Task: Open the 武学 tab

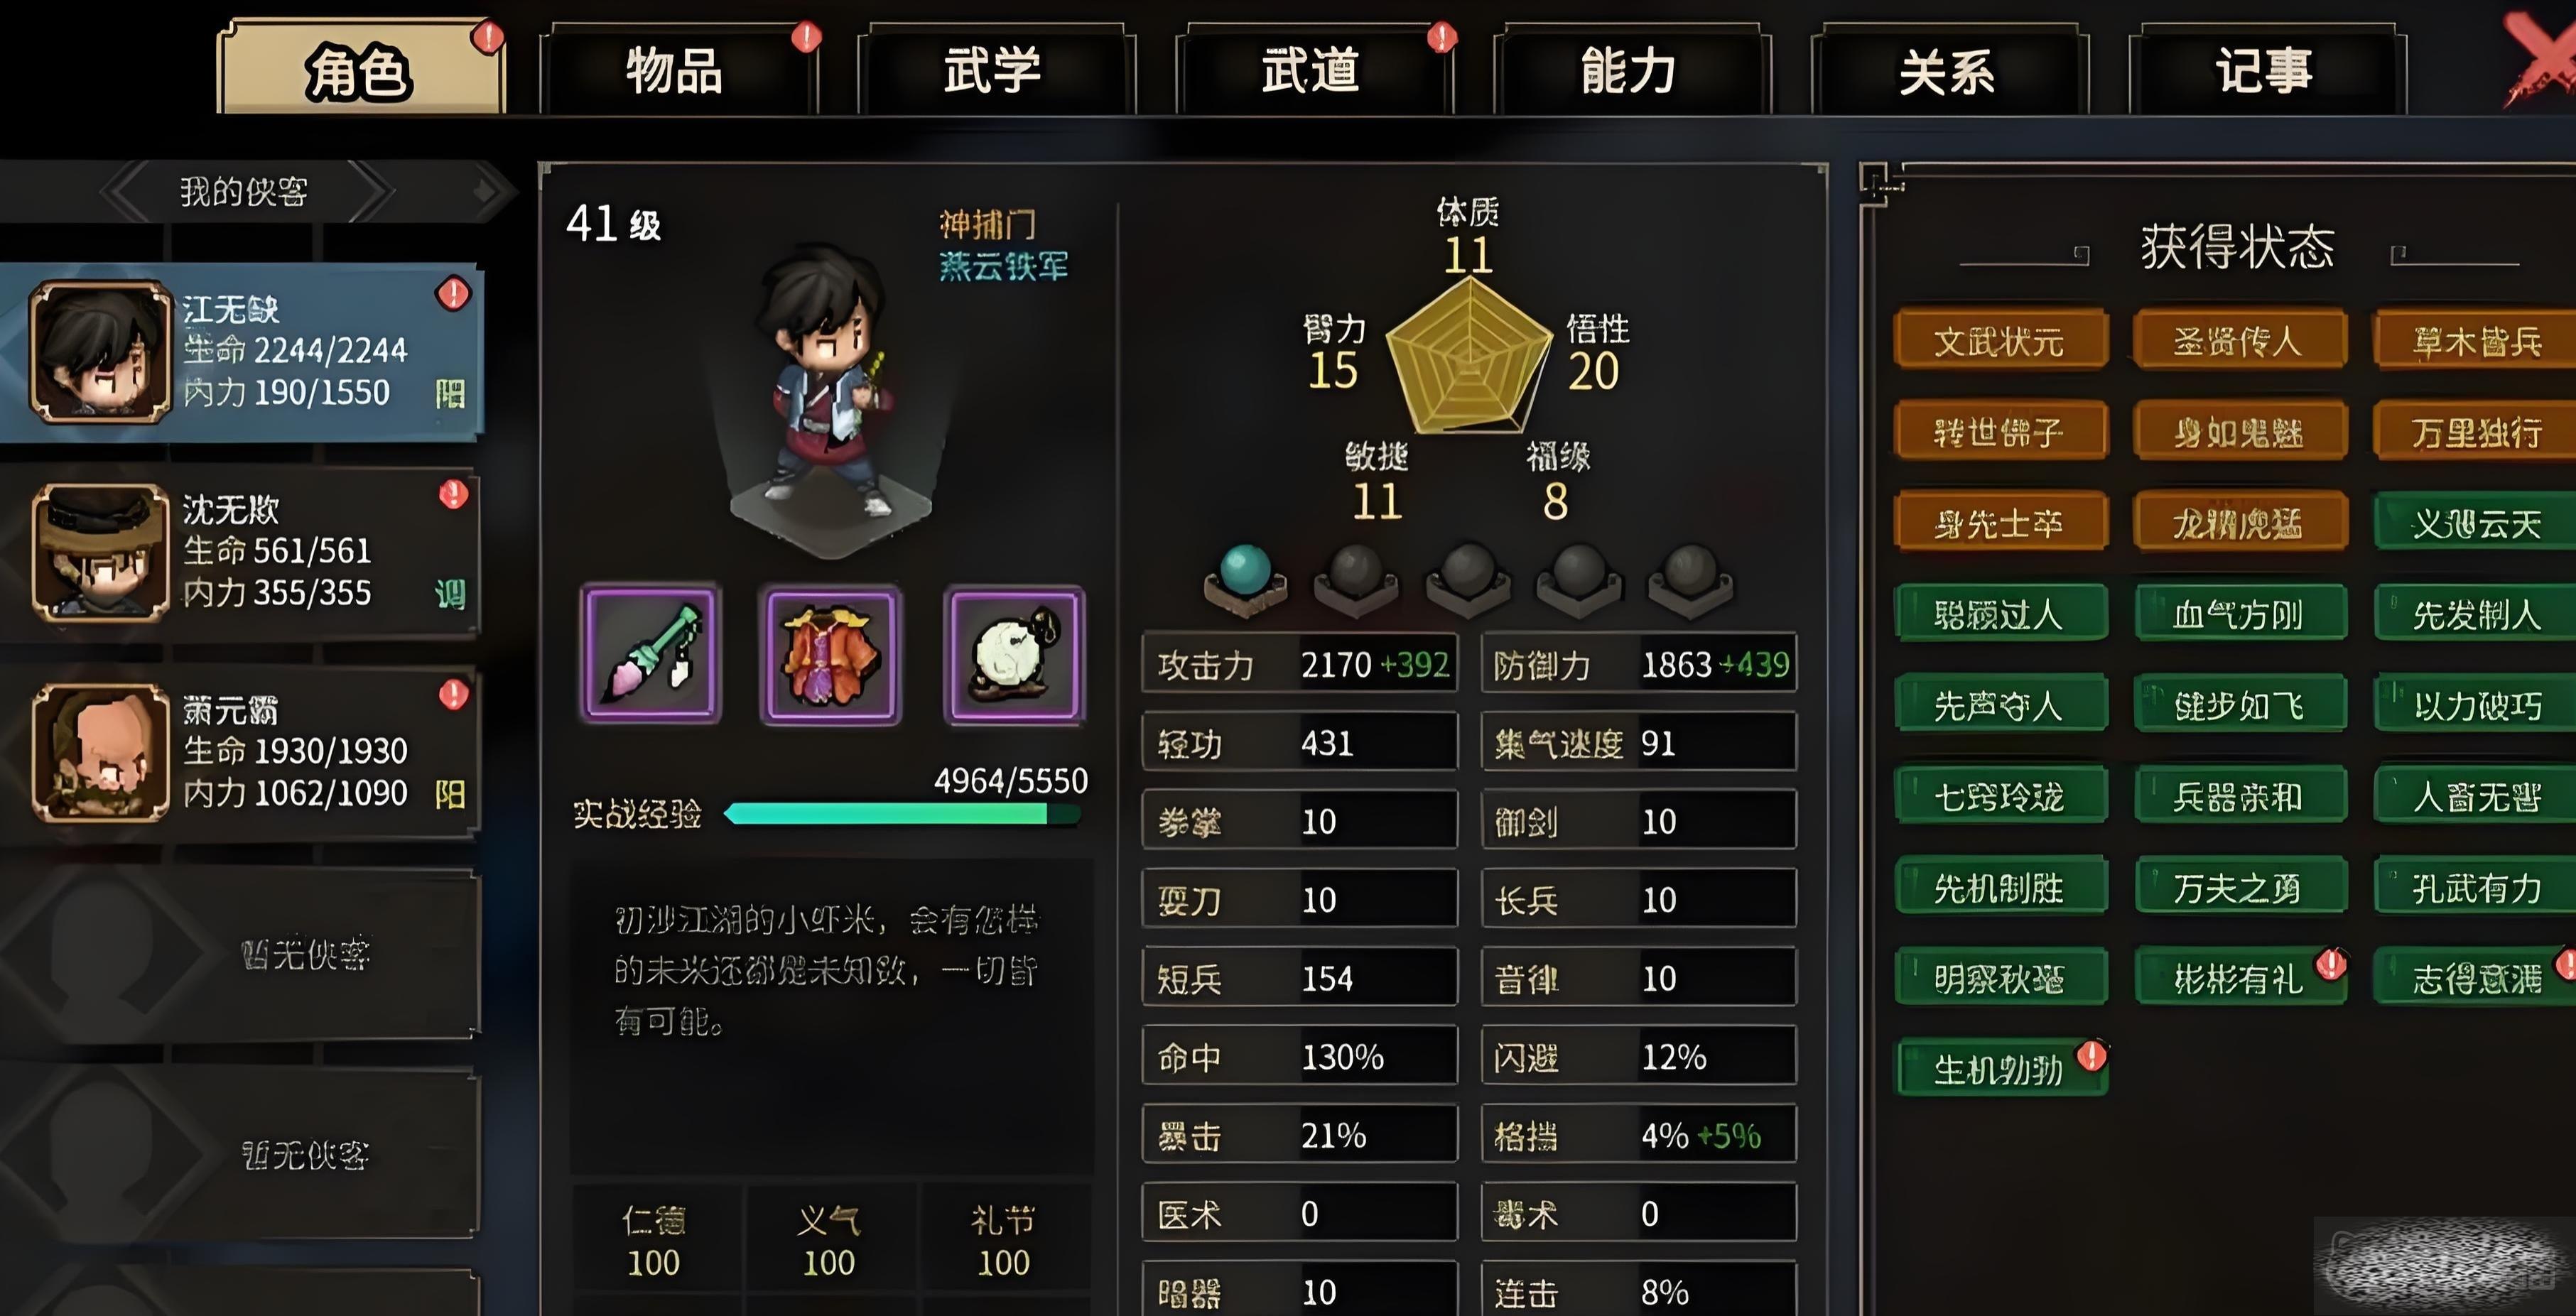Action: [993, 70]
